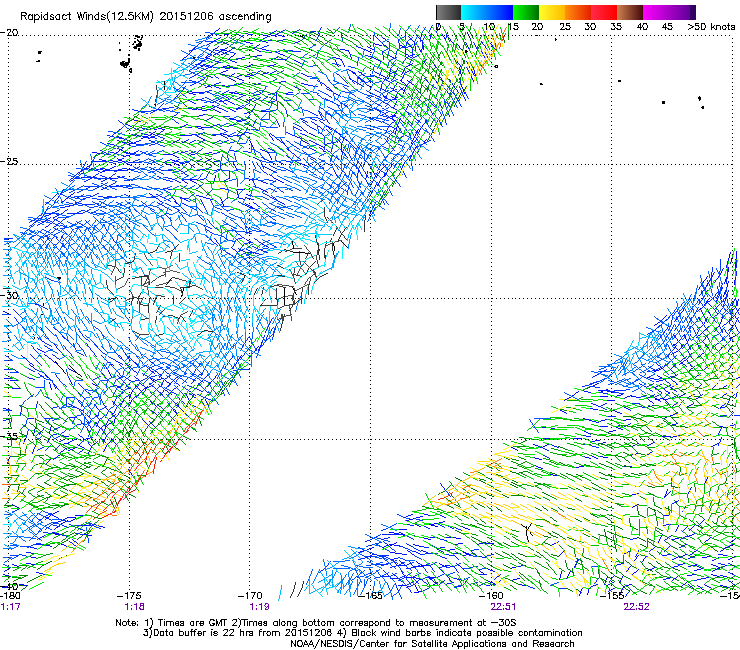The height and width of the screenshot is (650, 740).
Task: Click the -165 longitude axis label
Action: [370, 596]
